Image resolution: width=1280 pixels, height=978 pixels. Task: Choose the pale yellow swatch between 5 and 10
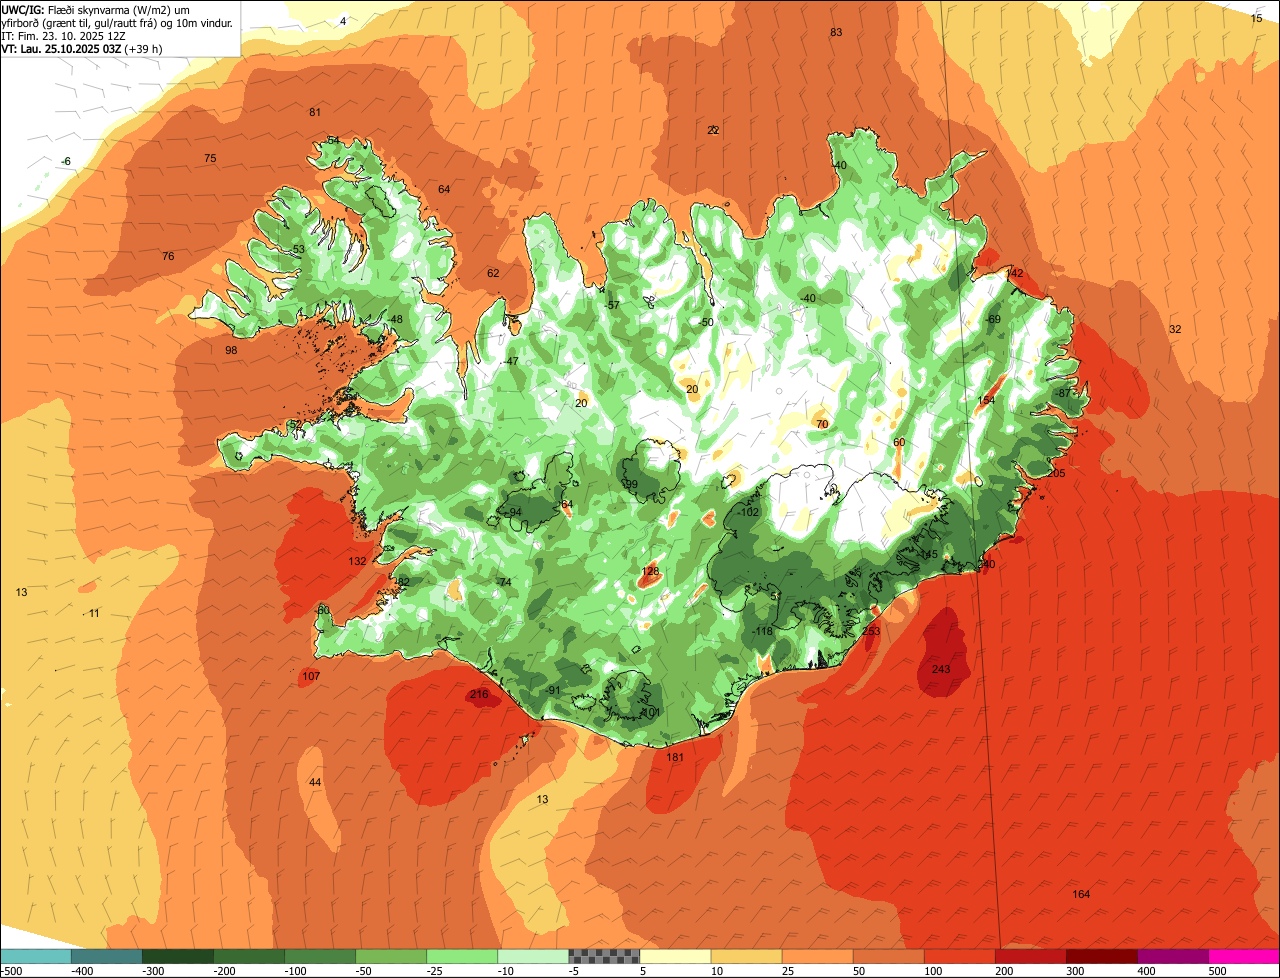[x=675, y=956]
